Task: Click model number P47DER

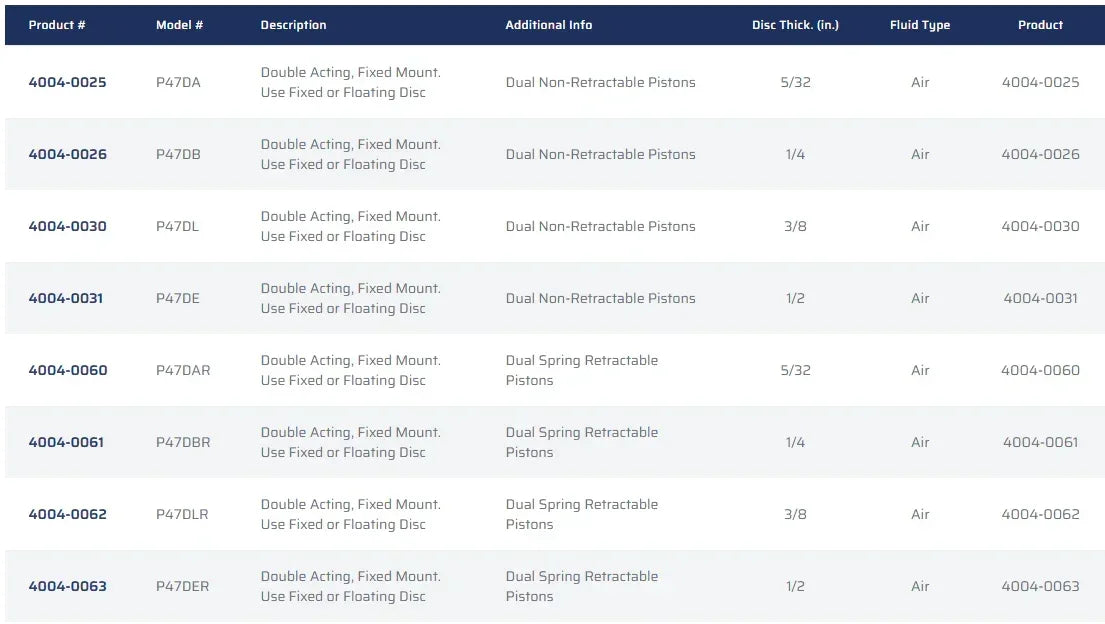Action: (183, 586)
